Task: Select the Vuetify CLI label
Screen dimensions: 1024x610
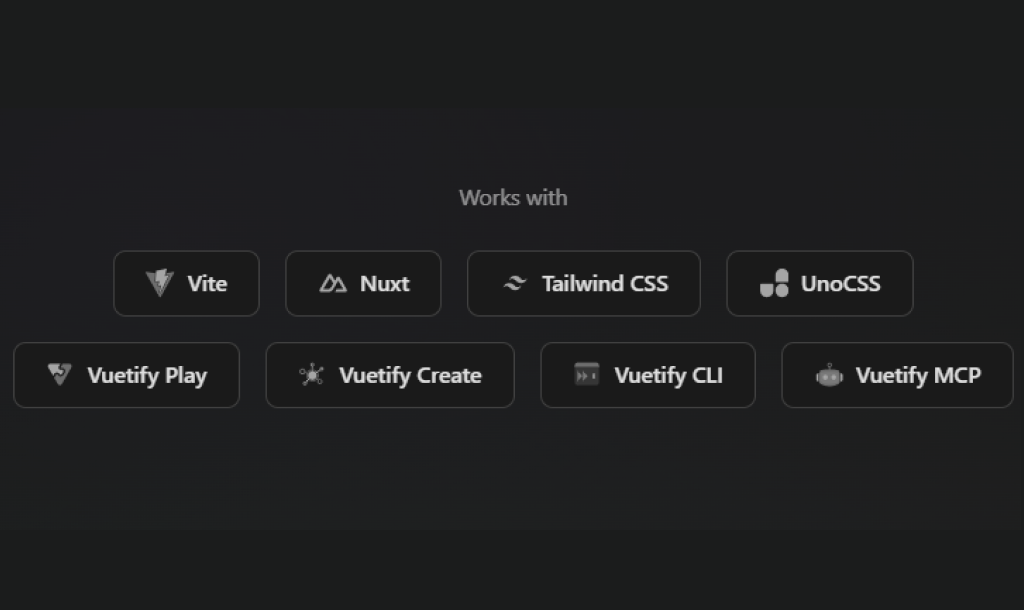Action: coord(669,376)
